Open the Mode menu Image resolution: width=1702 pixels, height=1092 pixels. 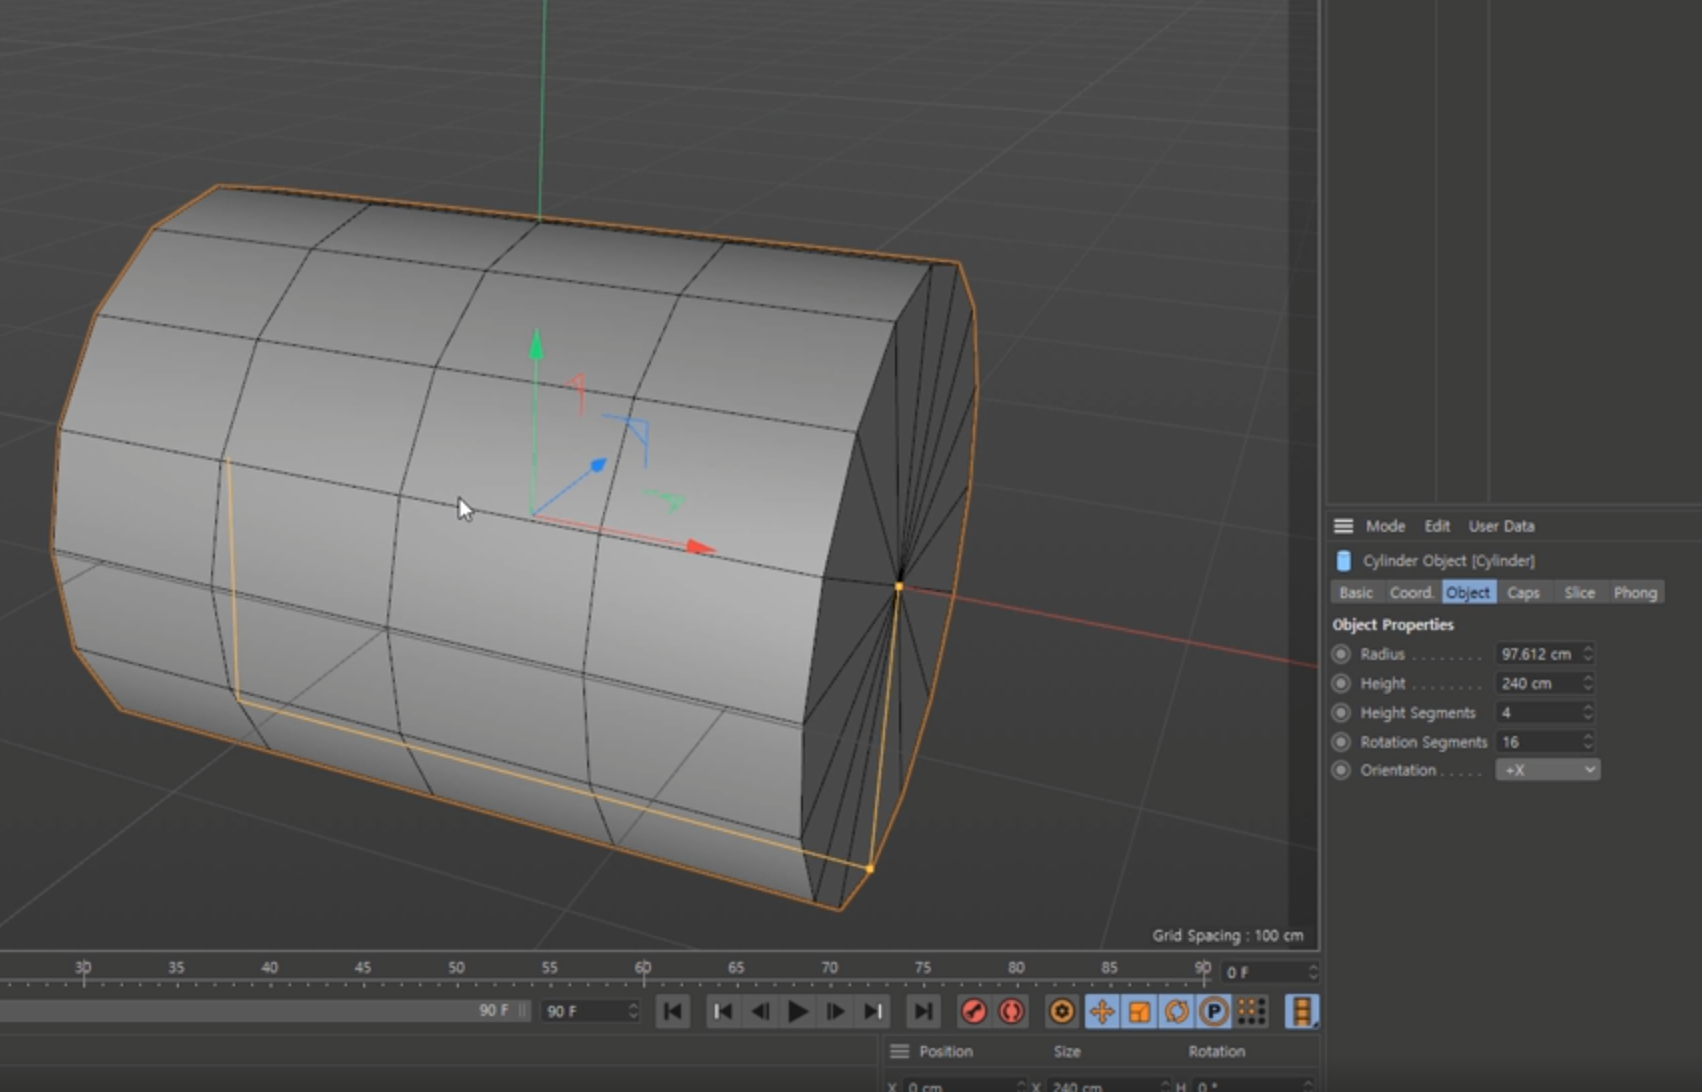pos(1385,526)
